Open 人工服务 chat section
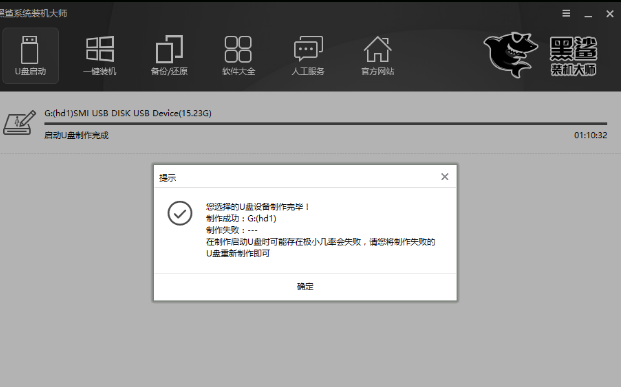The height and width of the screenshot is (387, 625). 308,55
